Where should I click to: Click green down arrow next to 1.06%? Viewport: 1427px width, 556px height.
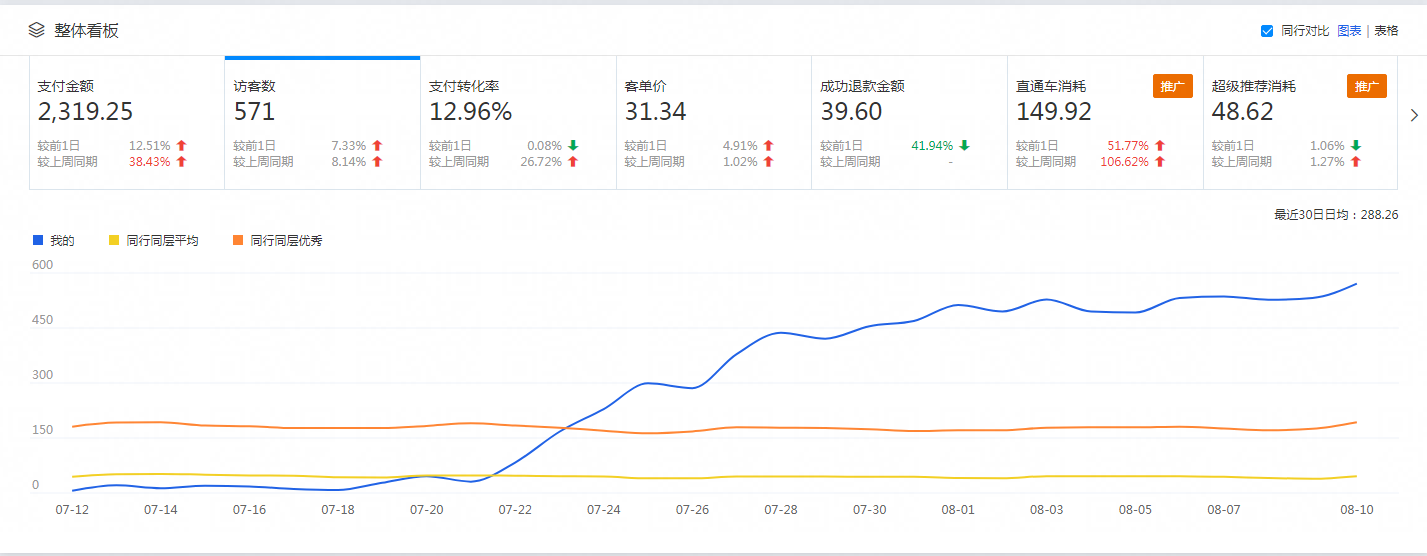pos(1355,145)
